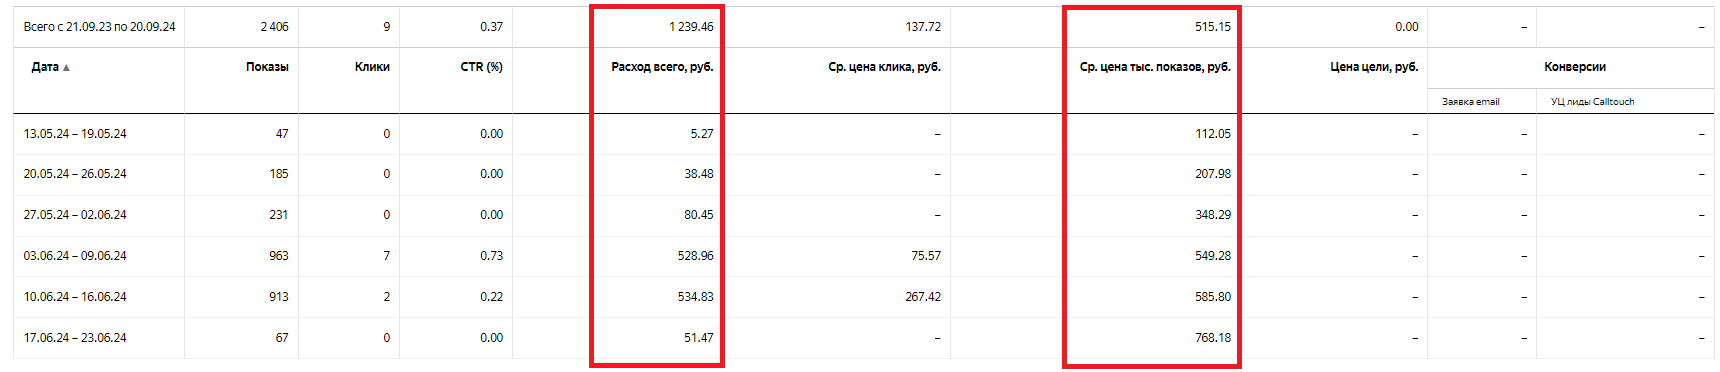Sort table by Показы column header
The image size is (1720, 372).
point(267,67)
